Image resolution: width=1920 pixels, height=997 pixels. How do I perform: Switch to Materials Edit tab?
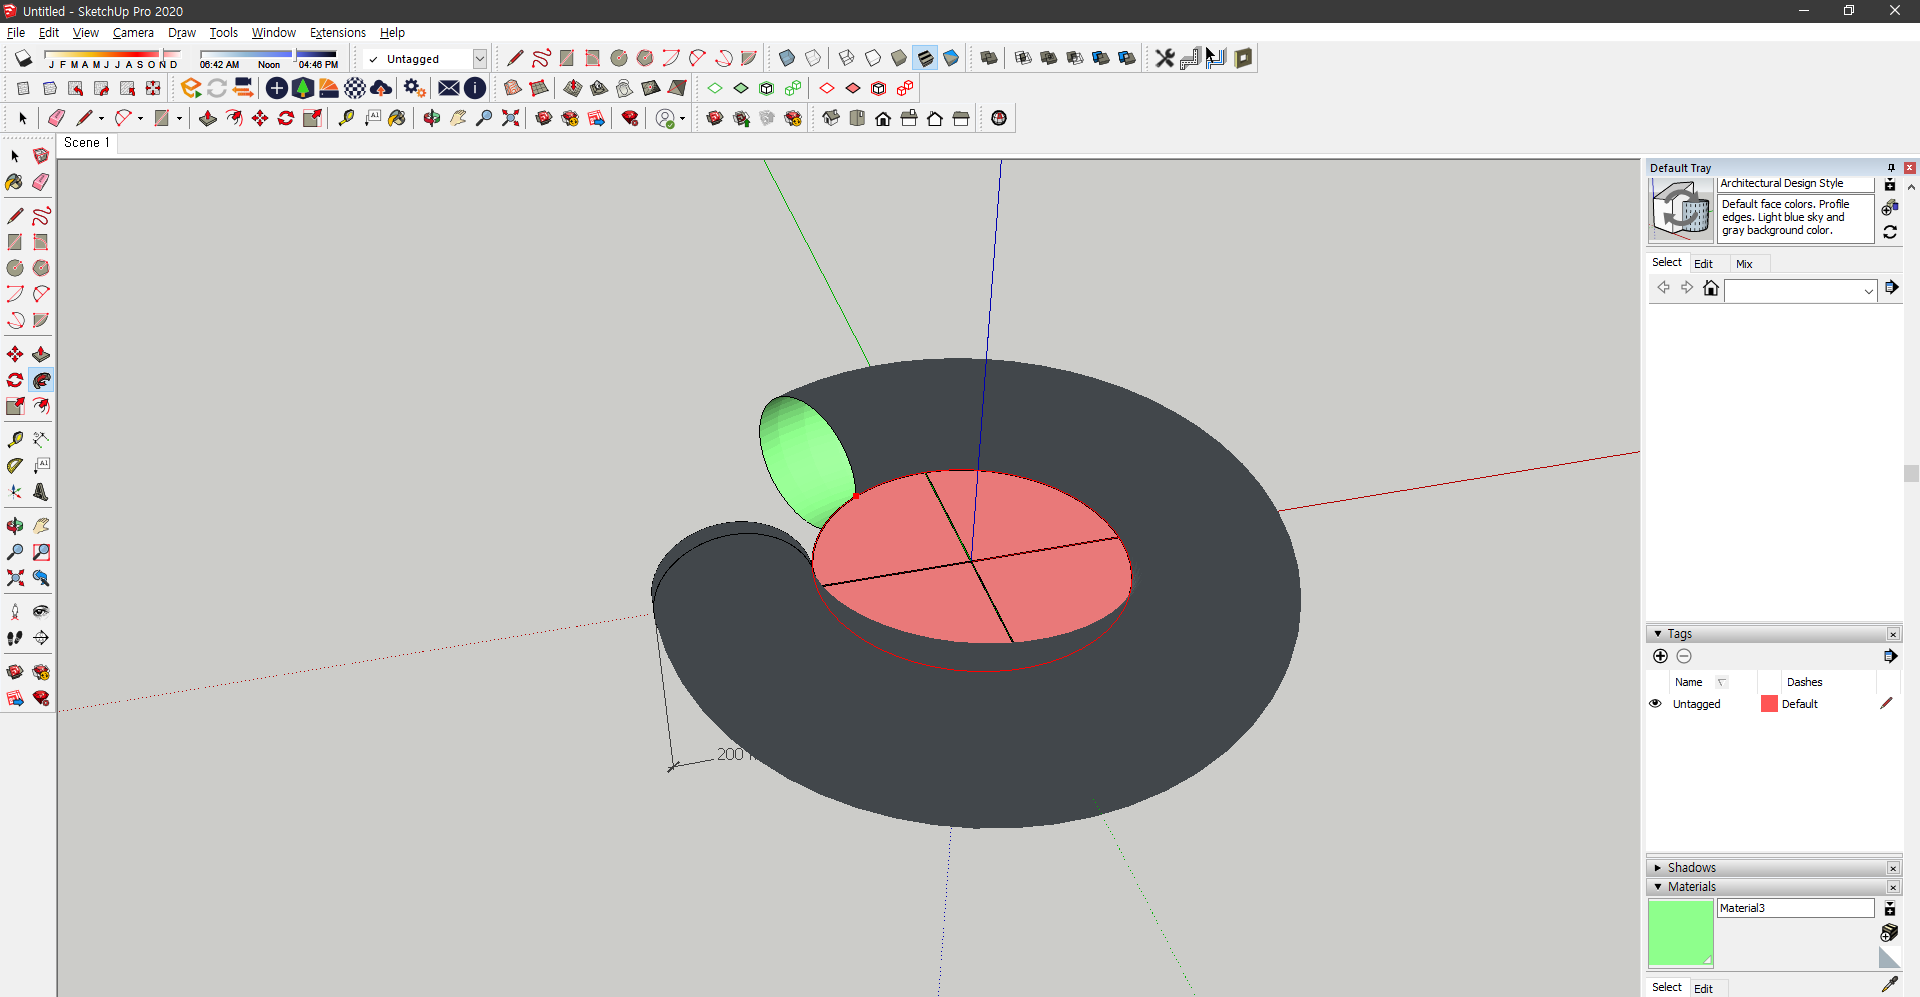(x=1703, y=988)
